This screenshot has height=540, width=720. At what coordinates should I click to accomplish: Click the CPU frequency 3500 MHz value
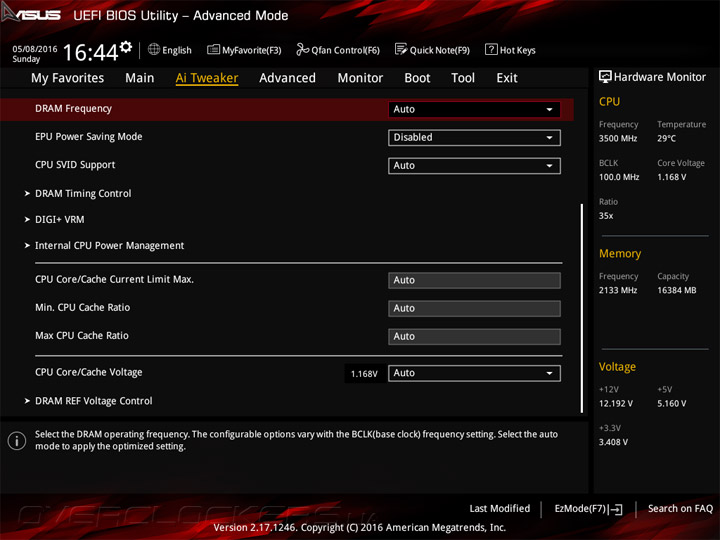pos(618,138)
